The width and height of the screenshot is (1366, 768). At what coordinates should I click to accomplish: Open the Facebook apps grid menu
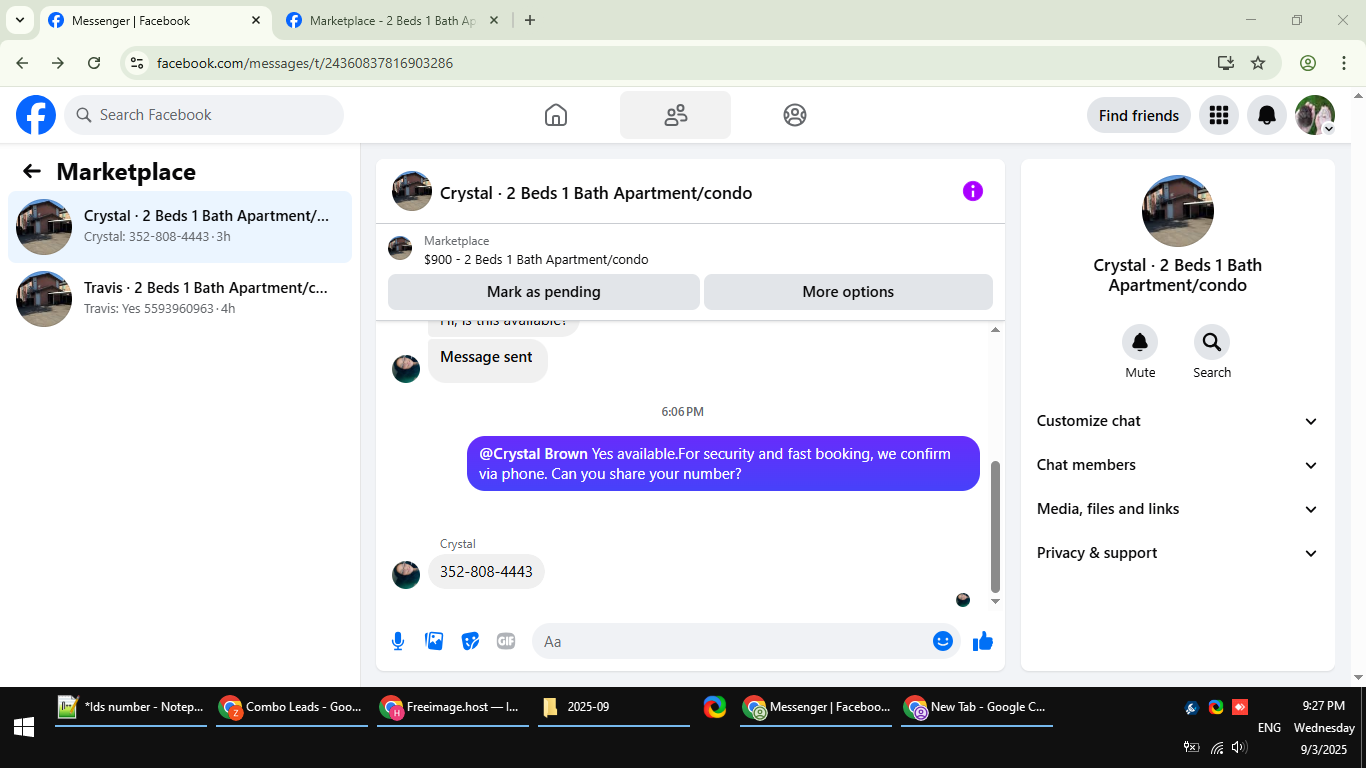pos(1218,115)
